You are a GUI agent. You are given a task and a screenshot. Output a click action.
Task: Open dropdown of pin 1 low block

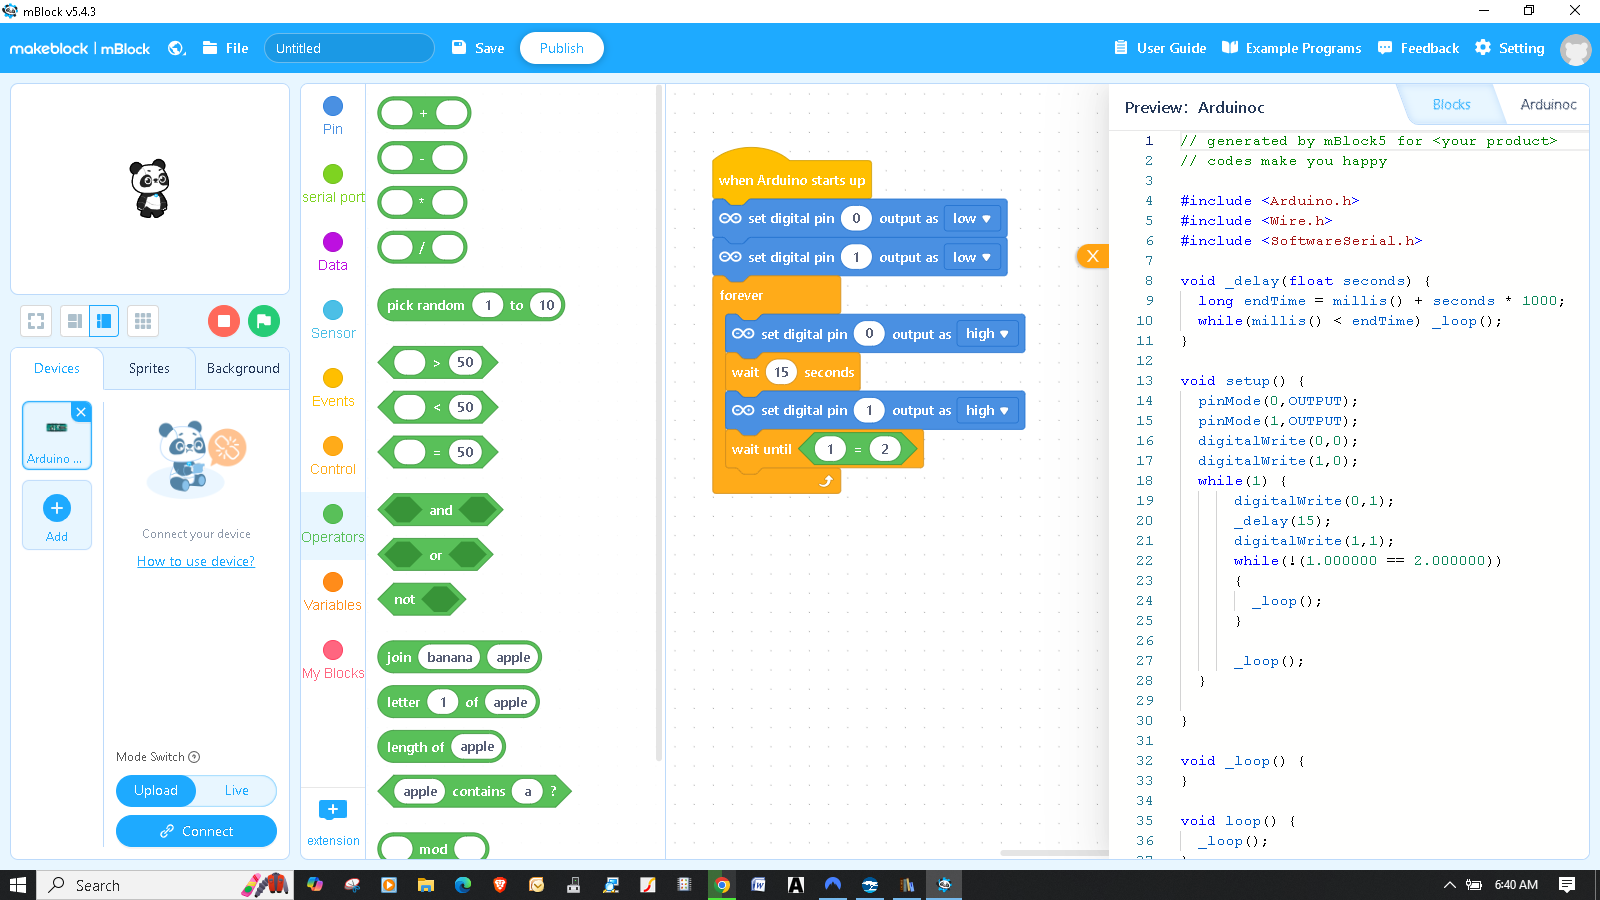click(x=972, y=257)
